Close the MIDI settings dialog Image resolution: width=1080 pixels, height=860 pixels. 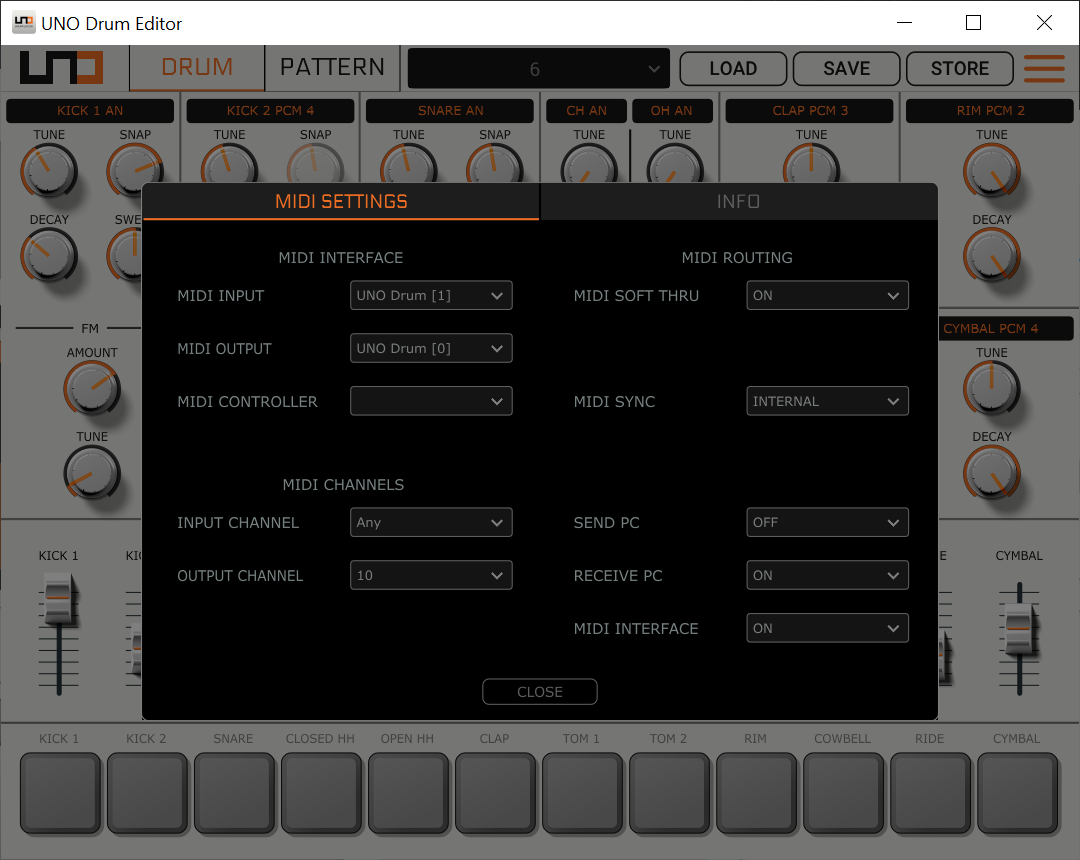(x=540, y=692)
